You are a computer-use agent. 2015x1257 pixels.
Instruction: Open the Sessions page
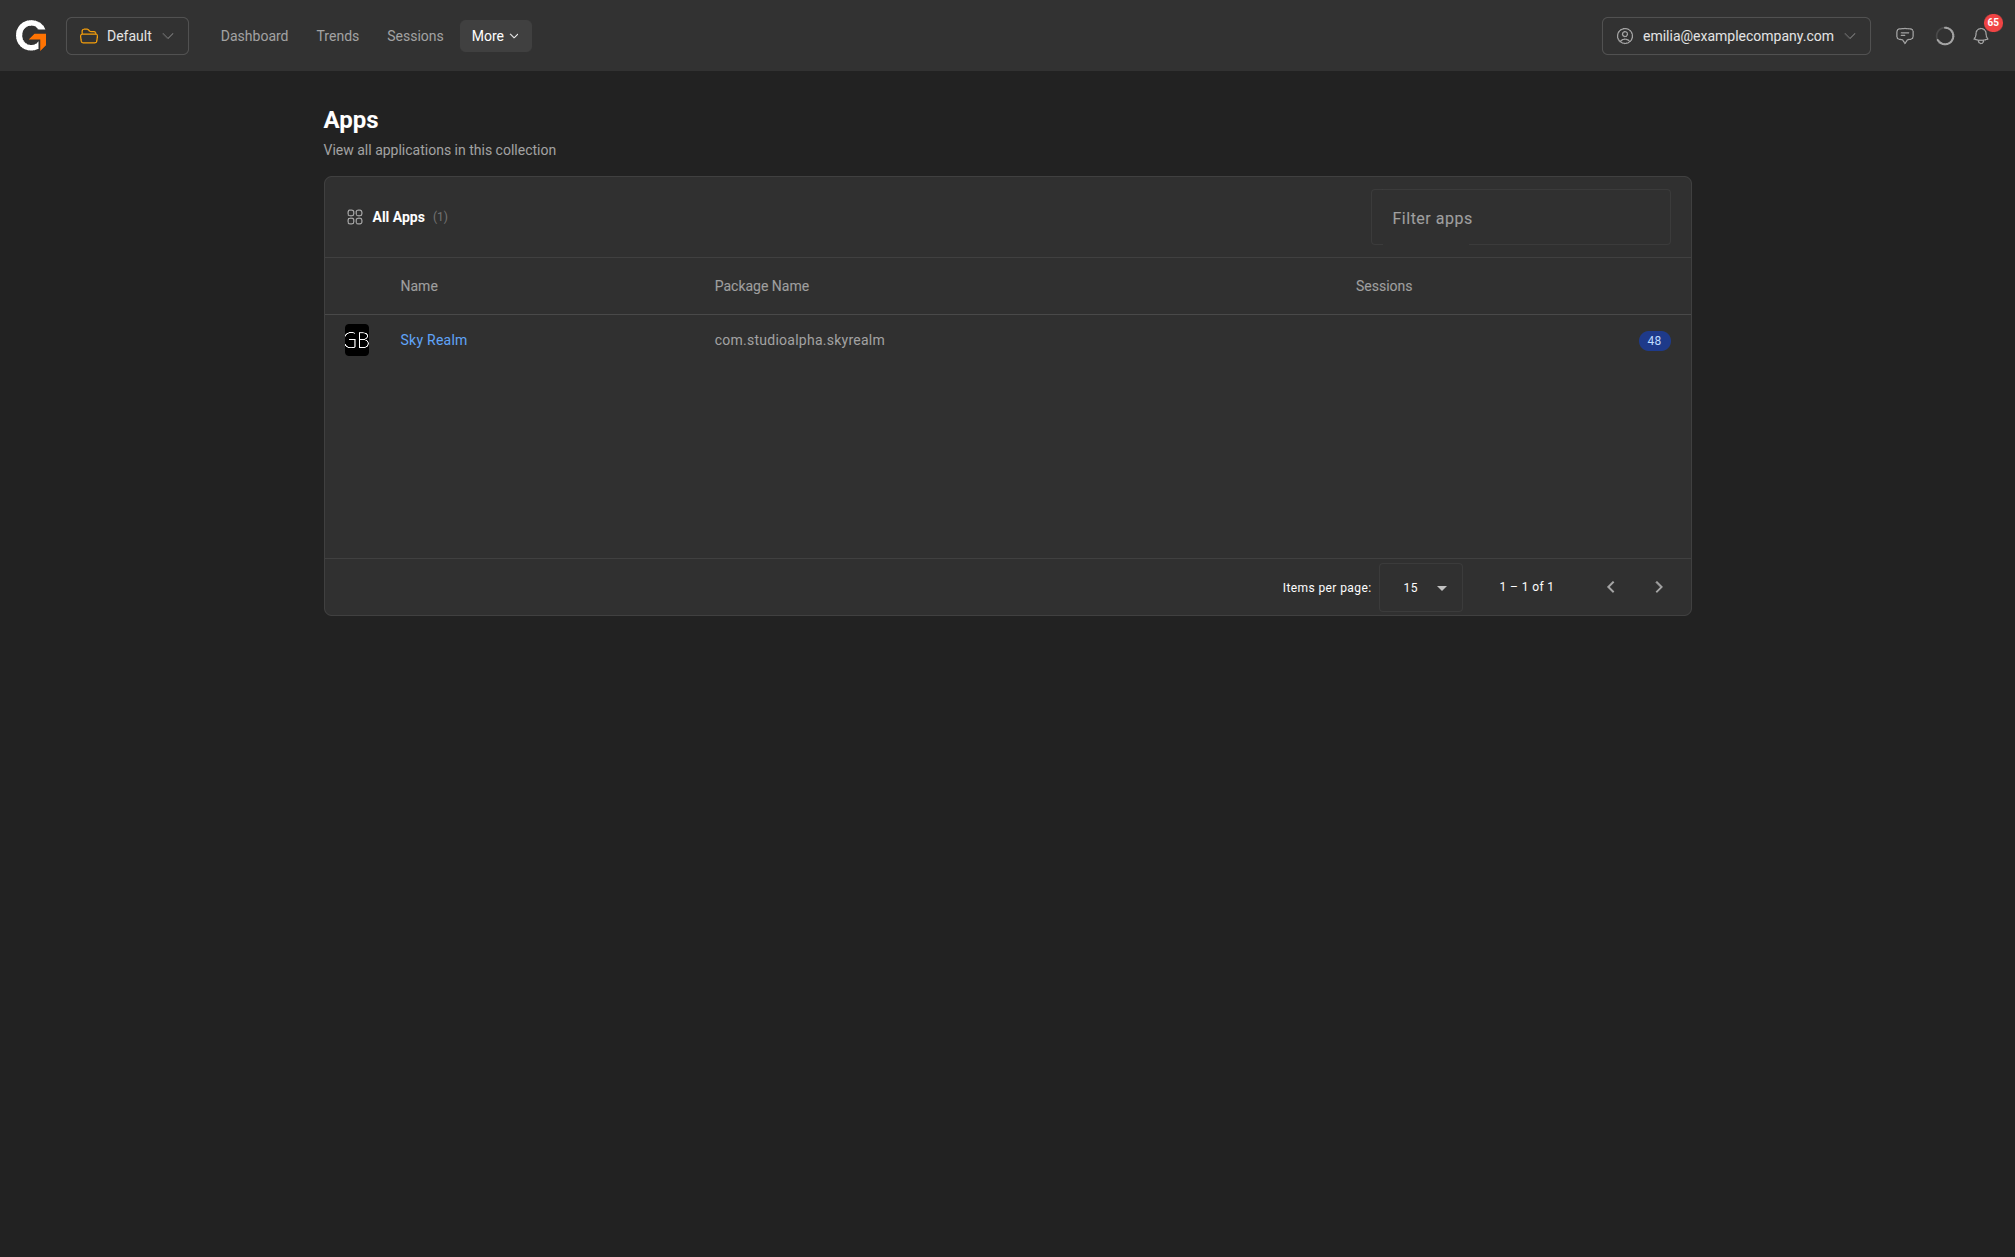414,36
